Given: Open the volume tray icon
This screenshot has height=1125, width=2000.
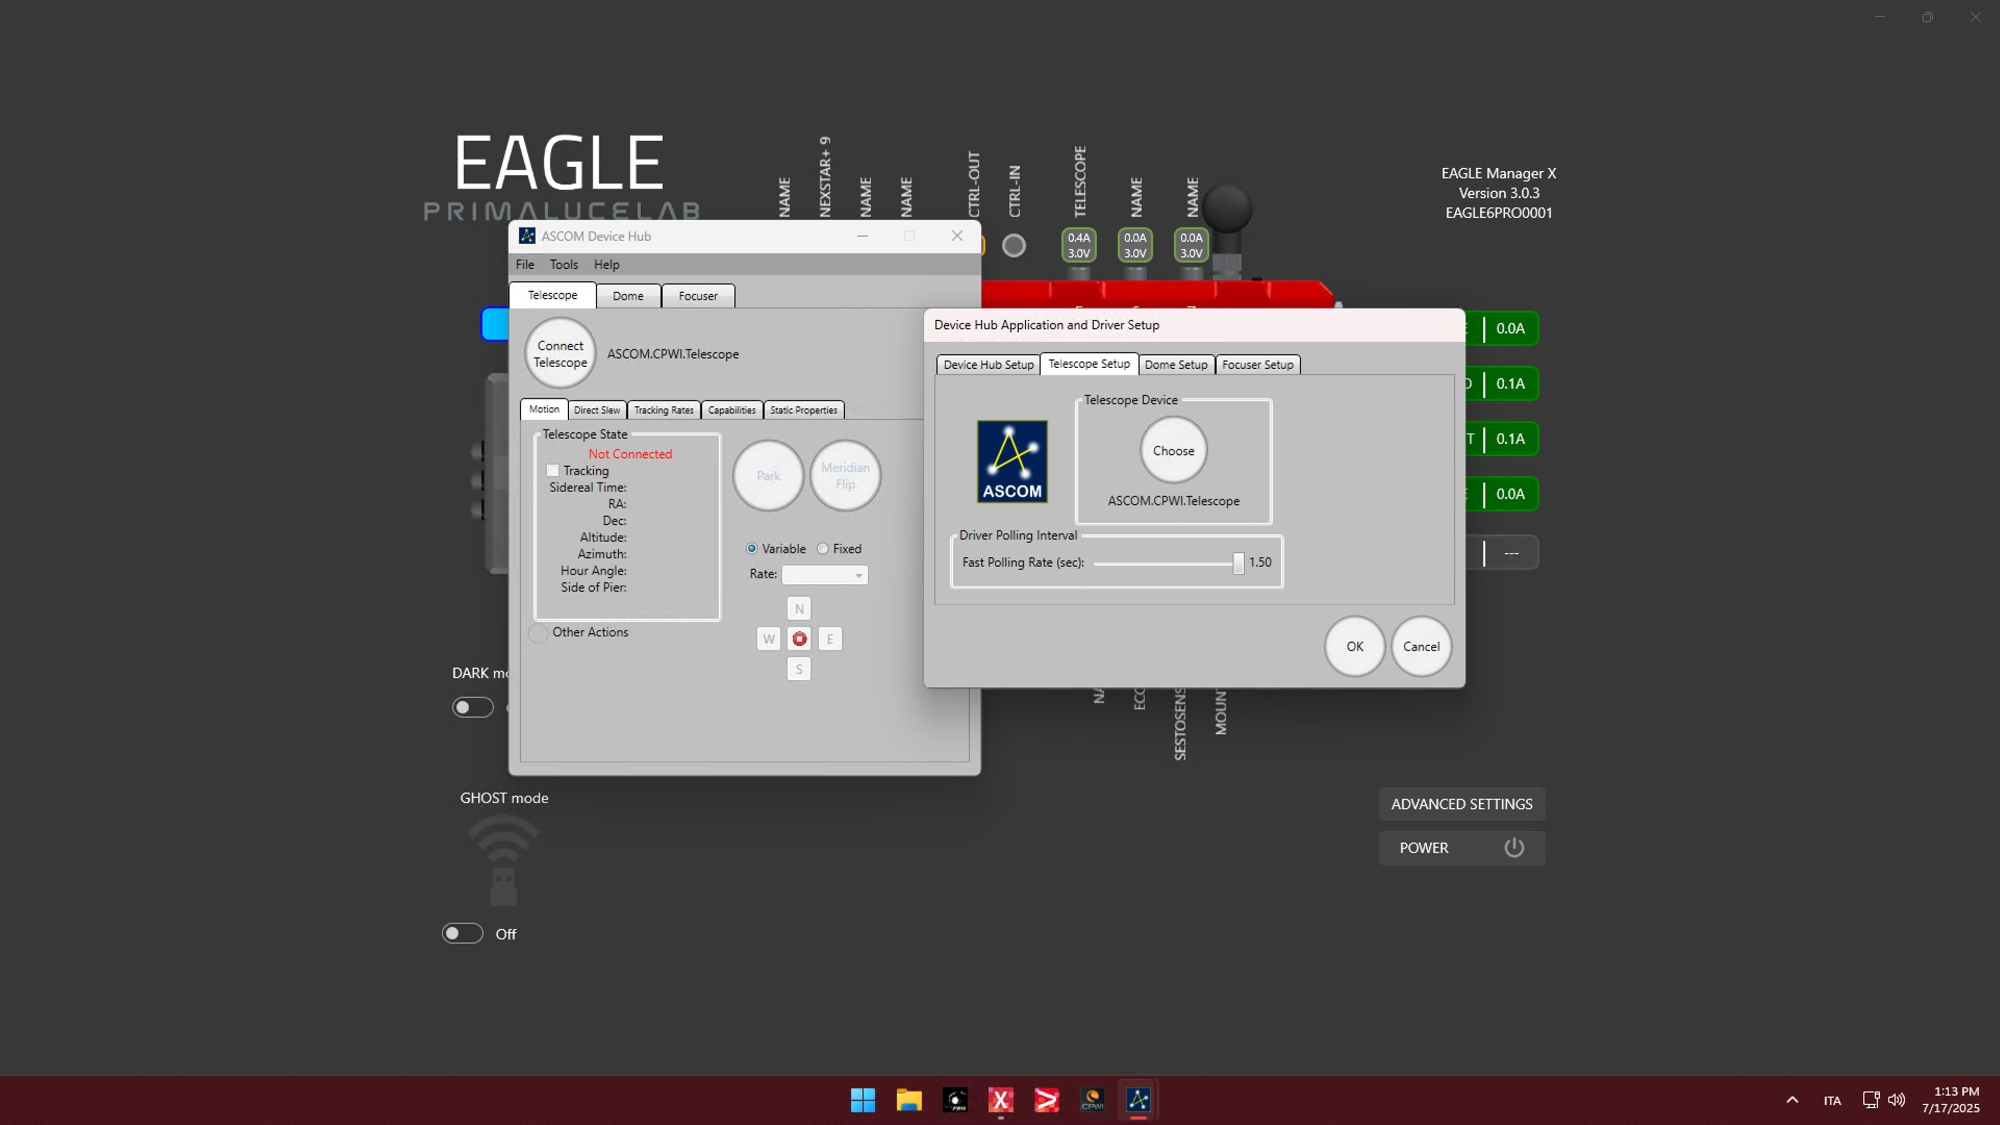Looking at the screenshot, I should click(1896, 1100).
